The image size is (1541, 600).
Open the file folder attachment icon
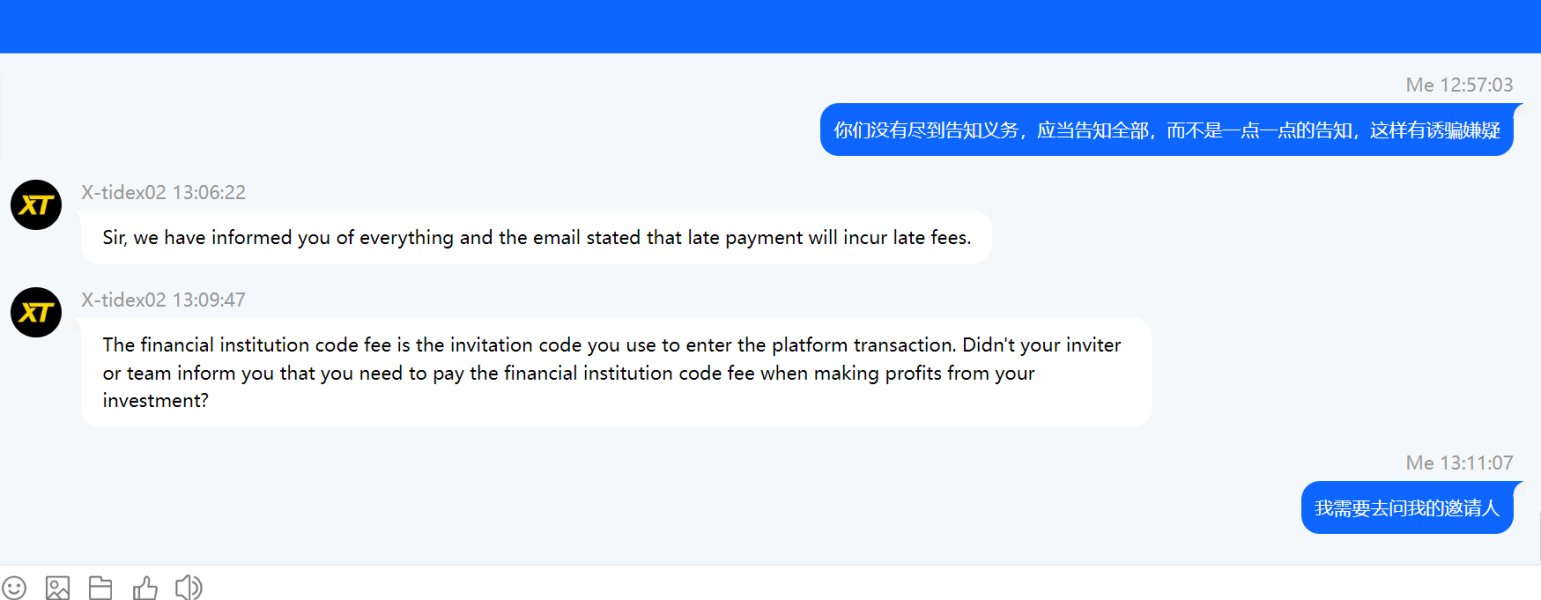click(x=100, y=588)
